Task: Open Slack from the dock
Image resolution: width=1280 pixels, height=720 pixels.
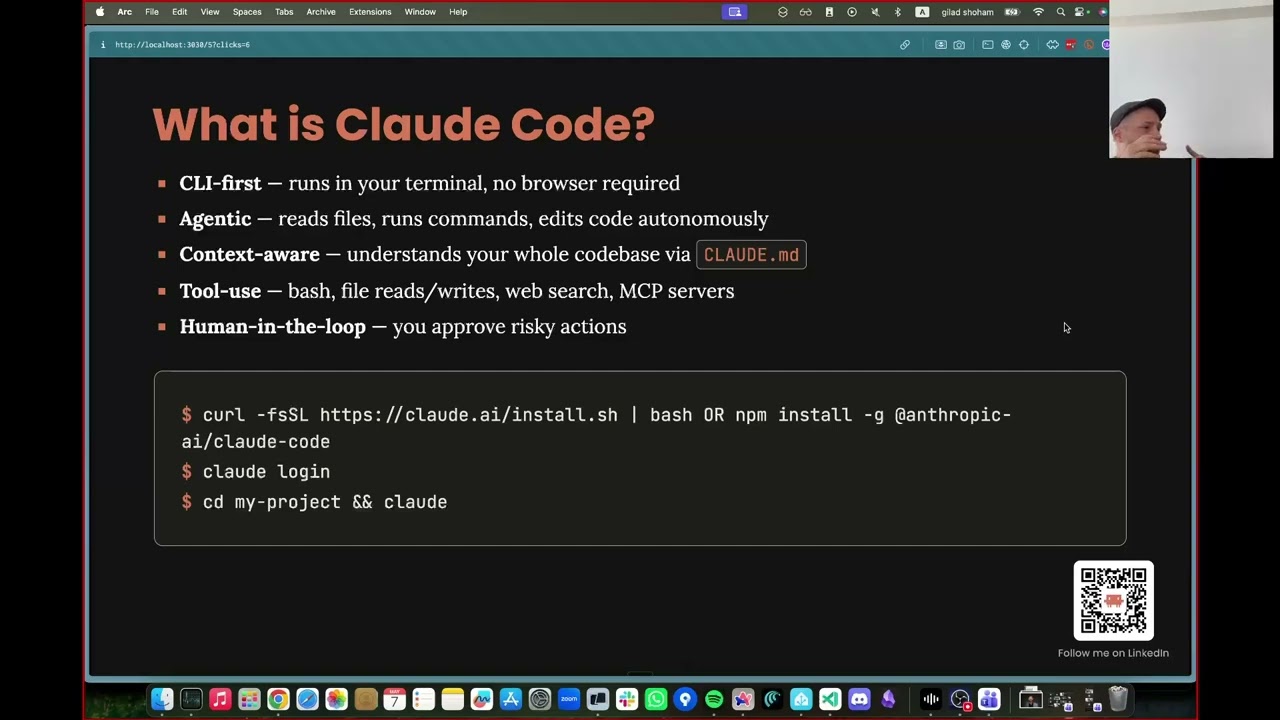Action: 627,699
